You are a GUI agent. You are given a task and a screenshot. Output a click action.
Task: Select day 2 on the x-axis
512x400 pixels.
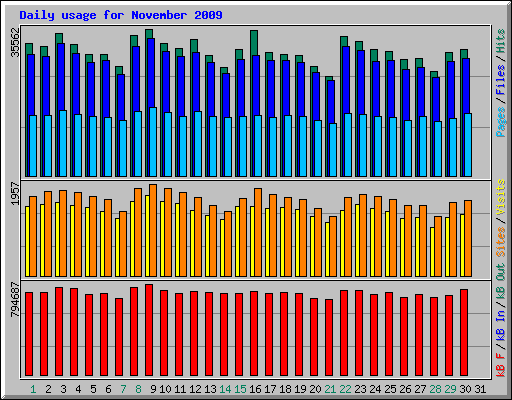48,389
